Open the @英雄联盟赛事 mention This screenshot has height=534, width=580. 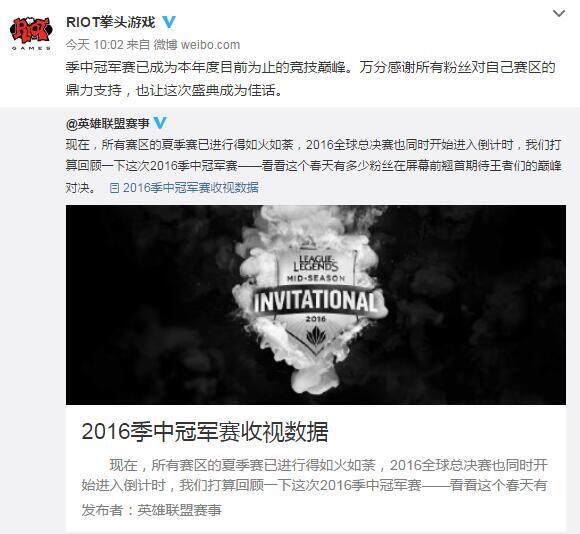[108, 123]
